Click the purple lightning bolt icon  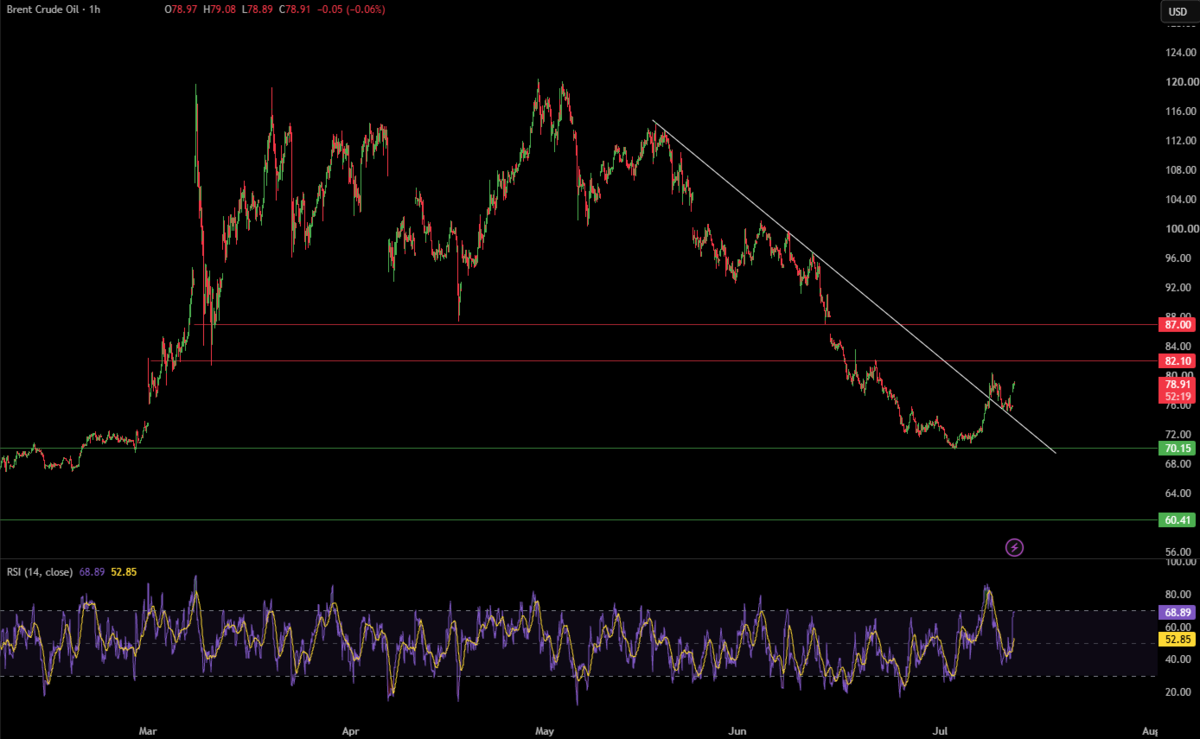click(x=1014, y=547)
